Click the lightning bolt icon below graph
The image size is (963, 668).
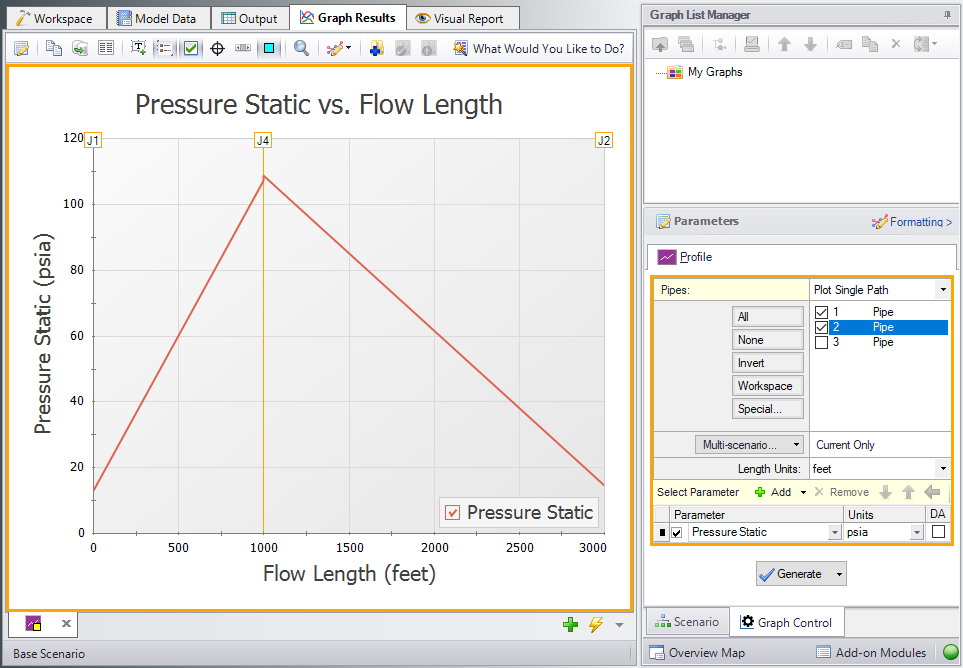pyautogui.click(x=596, y=625)
